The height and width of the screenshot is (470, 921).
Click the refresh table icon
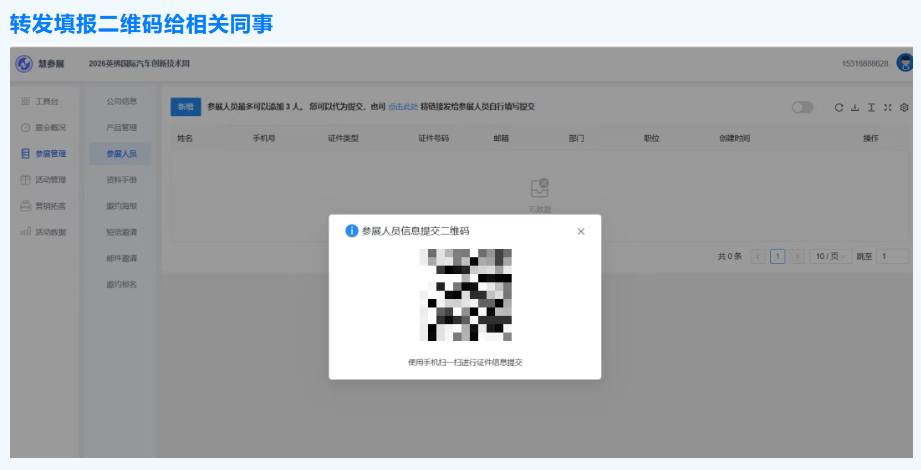tap(839, 108)
